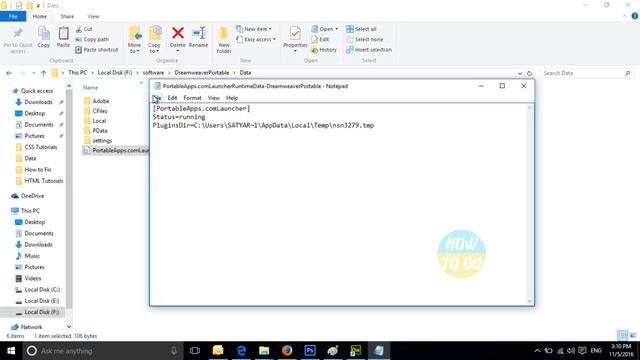Click History in Open group
The height and width of the screenshot is (360, 640).
coord(324,49)
